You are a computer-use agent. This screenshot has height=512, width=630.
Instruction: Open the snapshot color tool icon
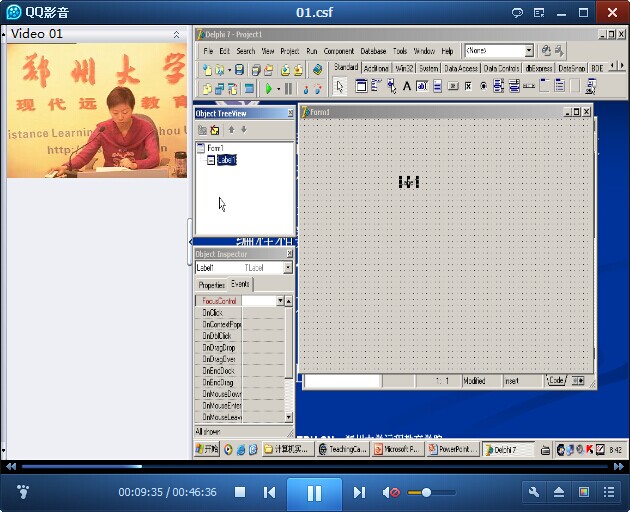tap(584, 492)
